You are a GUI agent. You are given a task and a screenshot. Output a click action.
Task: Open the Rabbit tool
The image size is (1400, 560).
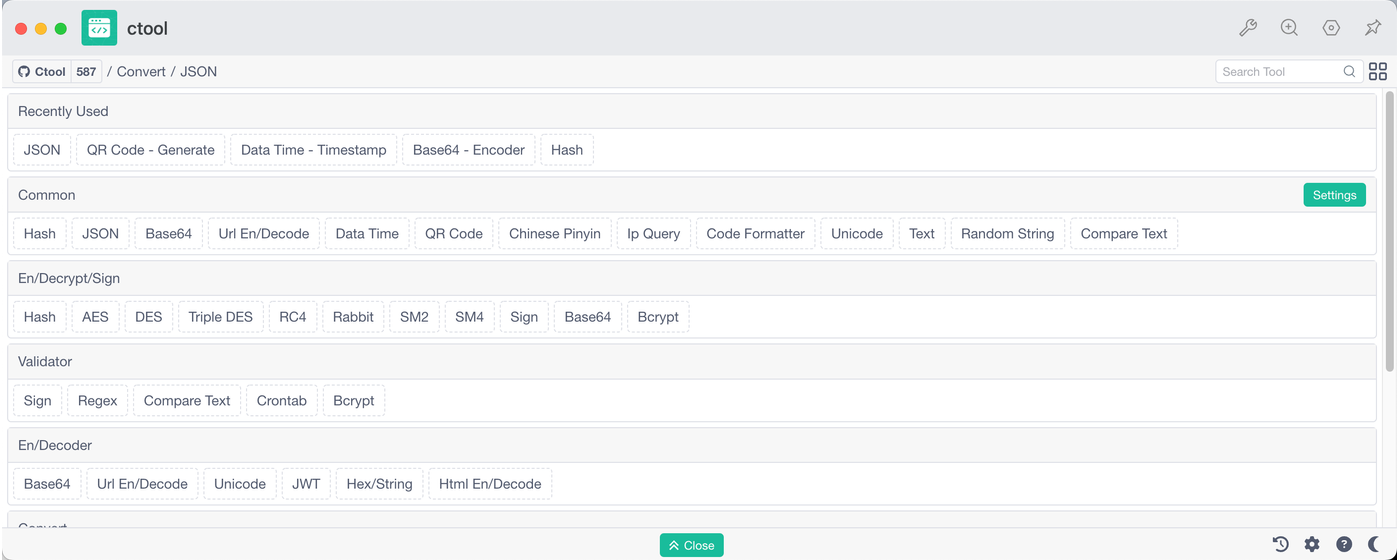tap(353, 317)
